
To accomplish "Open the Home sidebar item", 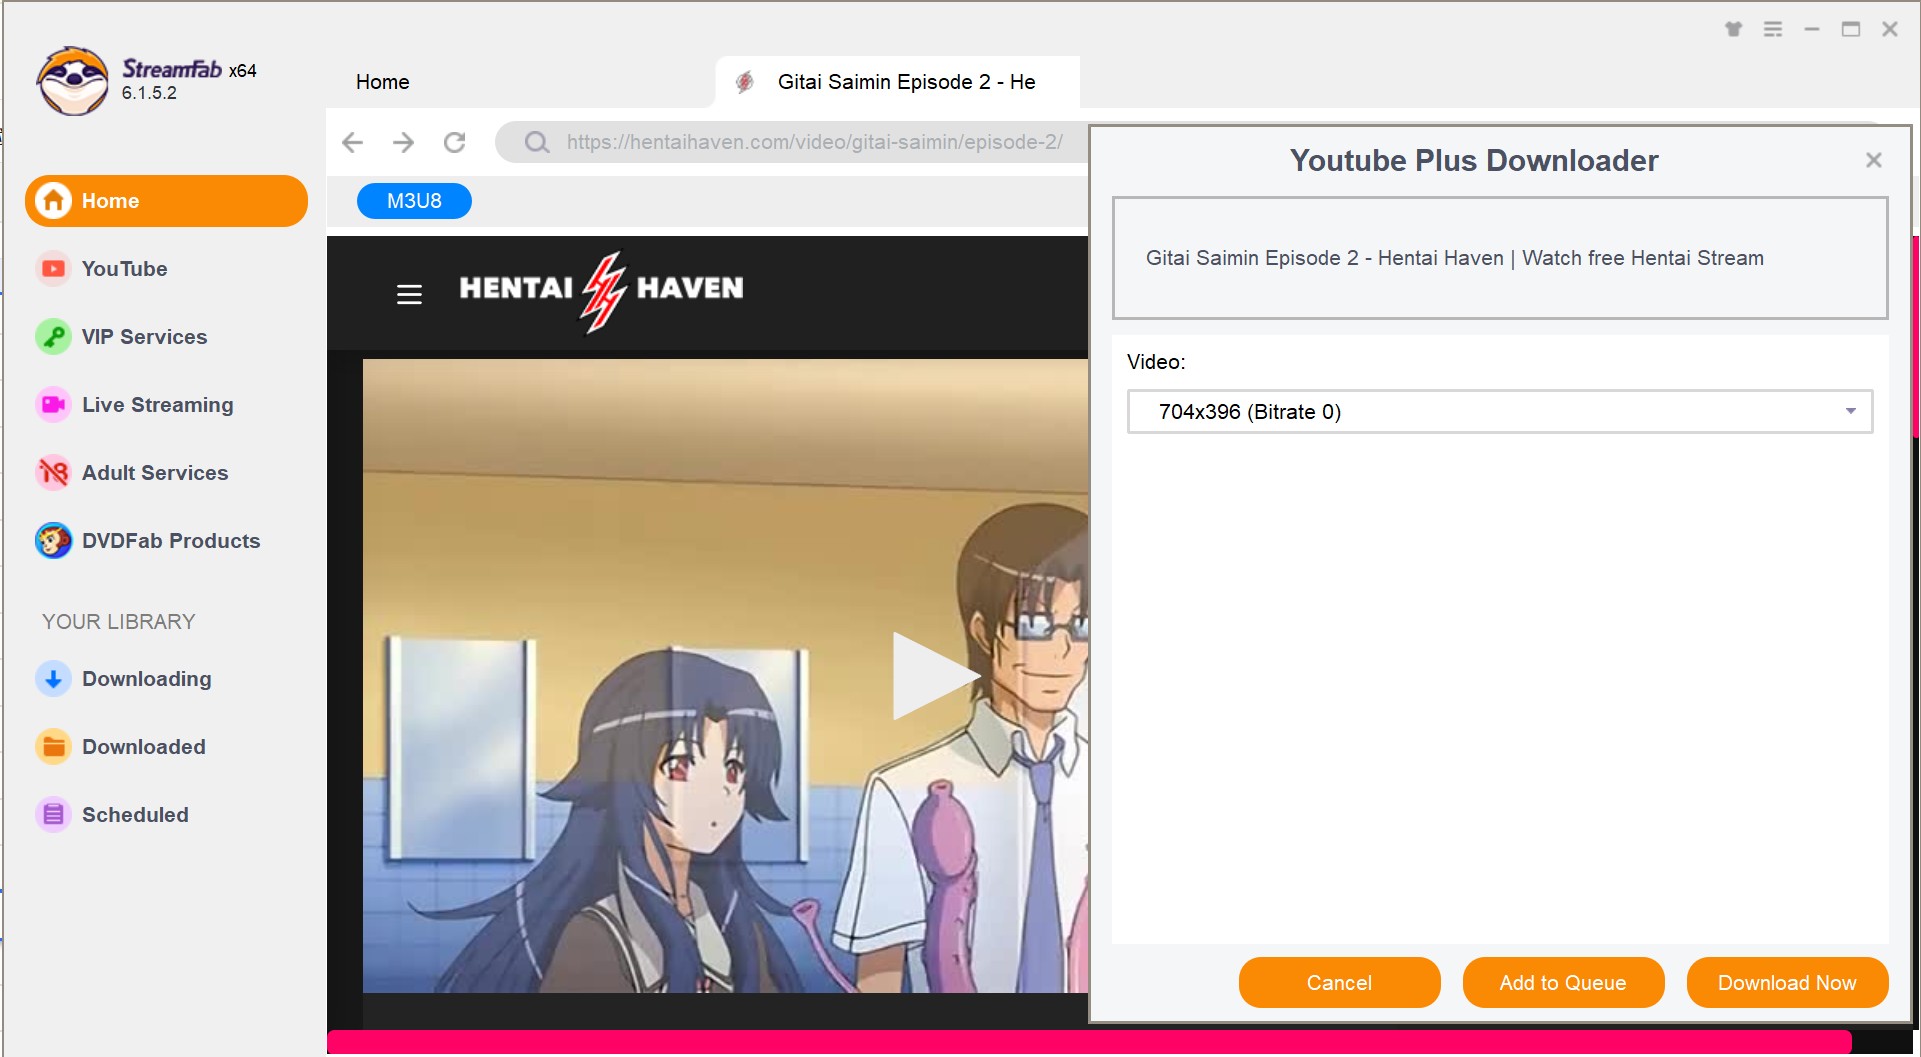I will [x=166, y=201].
